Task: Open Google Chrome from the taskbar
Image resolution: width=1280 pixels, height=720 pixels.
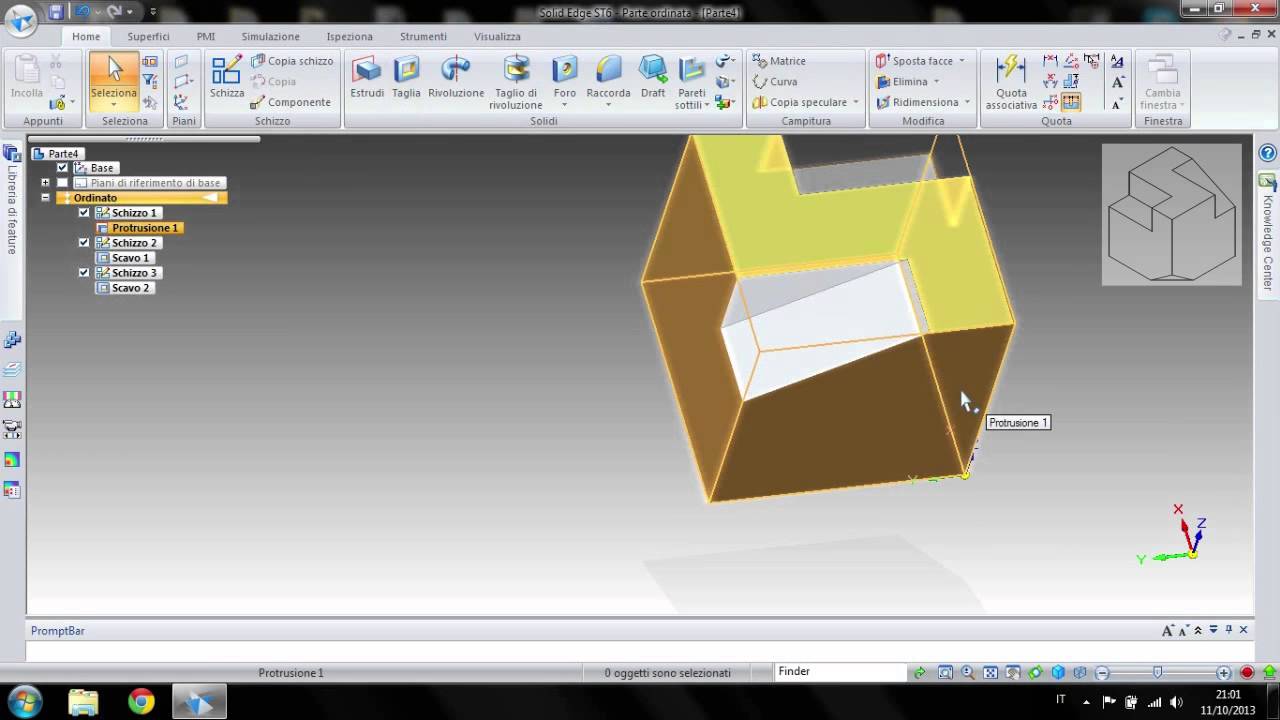Action: coord(141,702)
